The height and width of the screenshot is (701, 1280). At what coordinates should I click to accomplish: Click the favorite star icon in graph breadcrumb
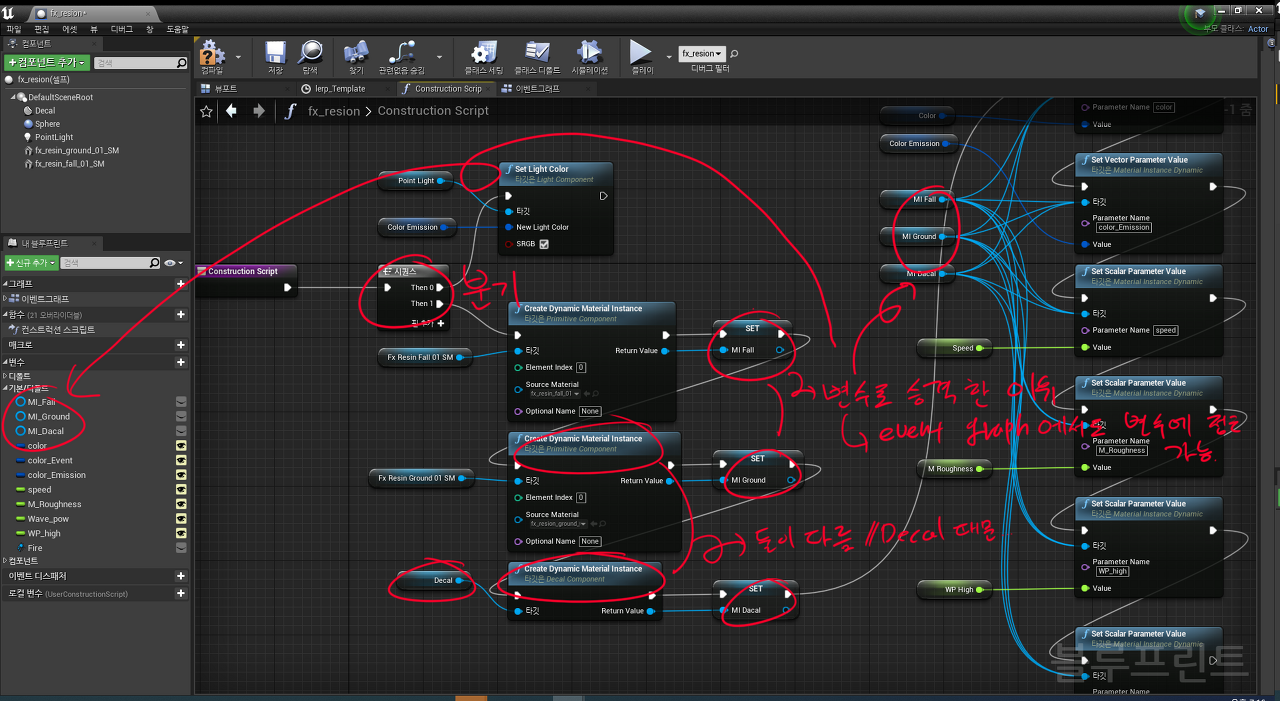(206, 111)
